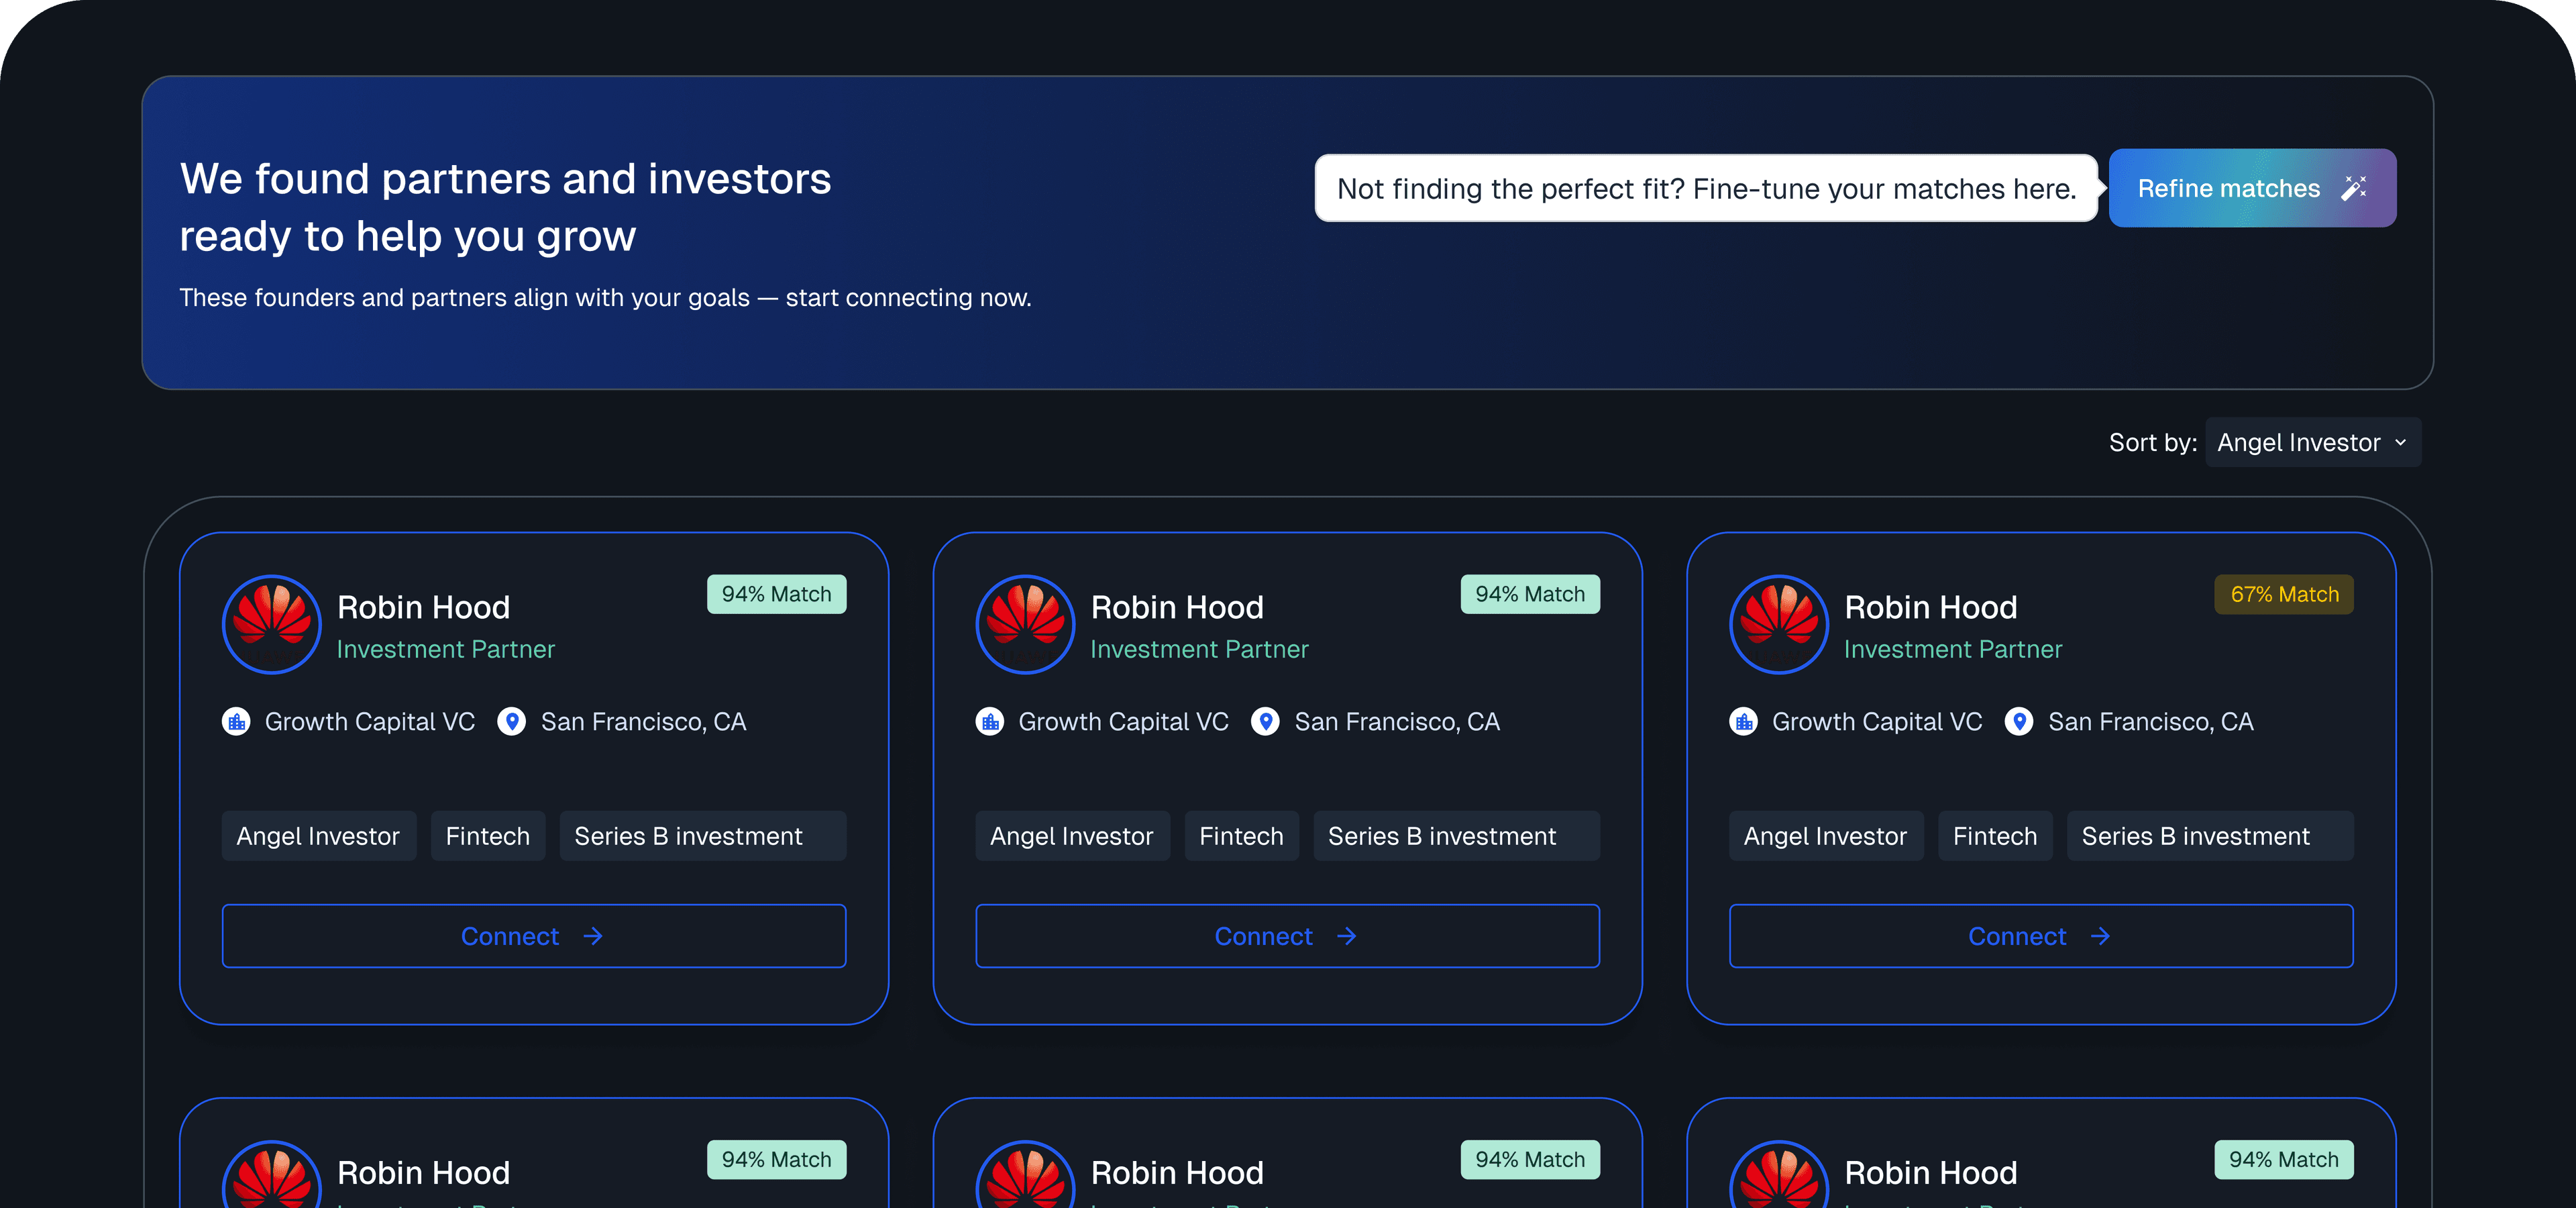Click the building icon beside Growth Capital VC

[236, 721]
